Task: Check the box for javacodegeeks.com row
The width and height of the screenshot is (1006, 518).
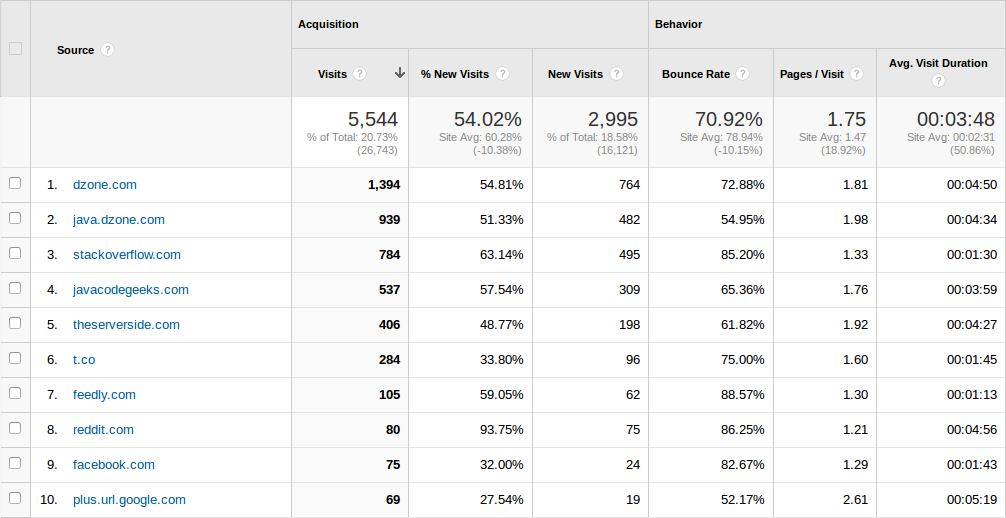Action: (x=15, y=288)
